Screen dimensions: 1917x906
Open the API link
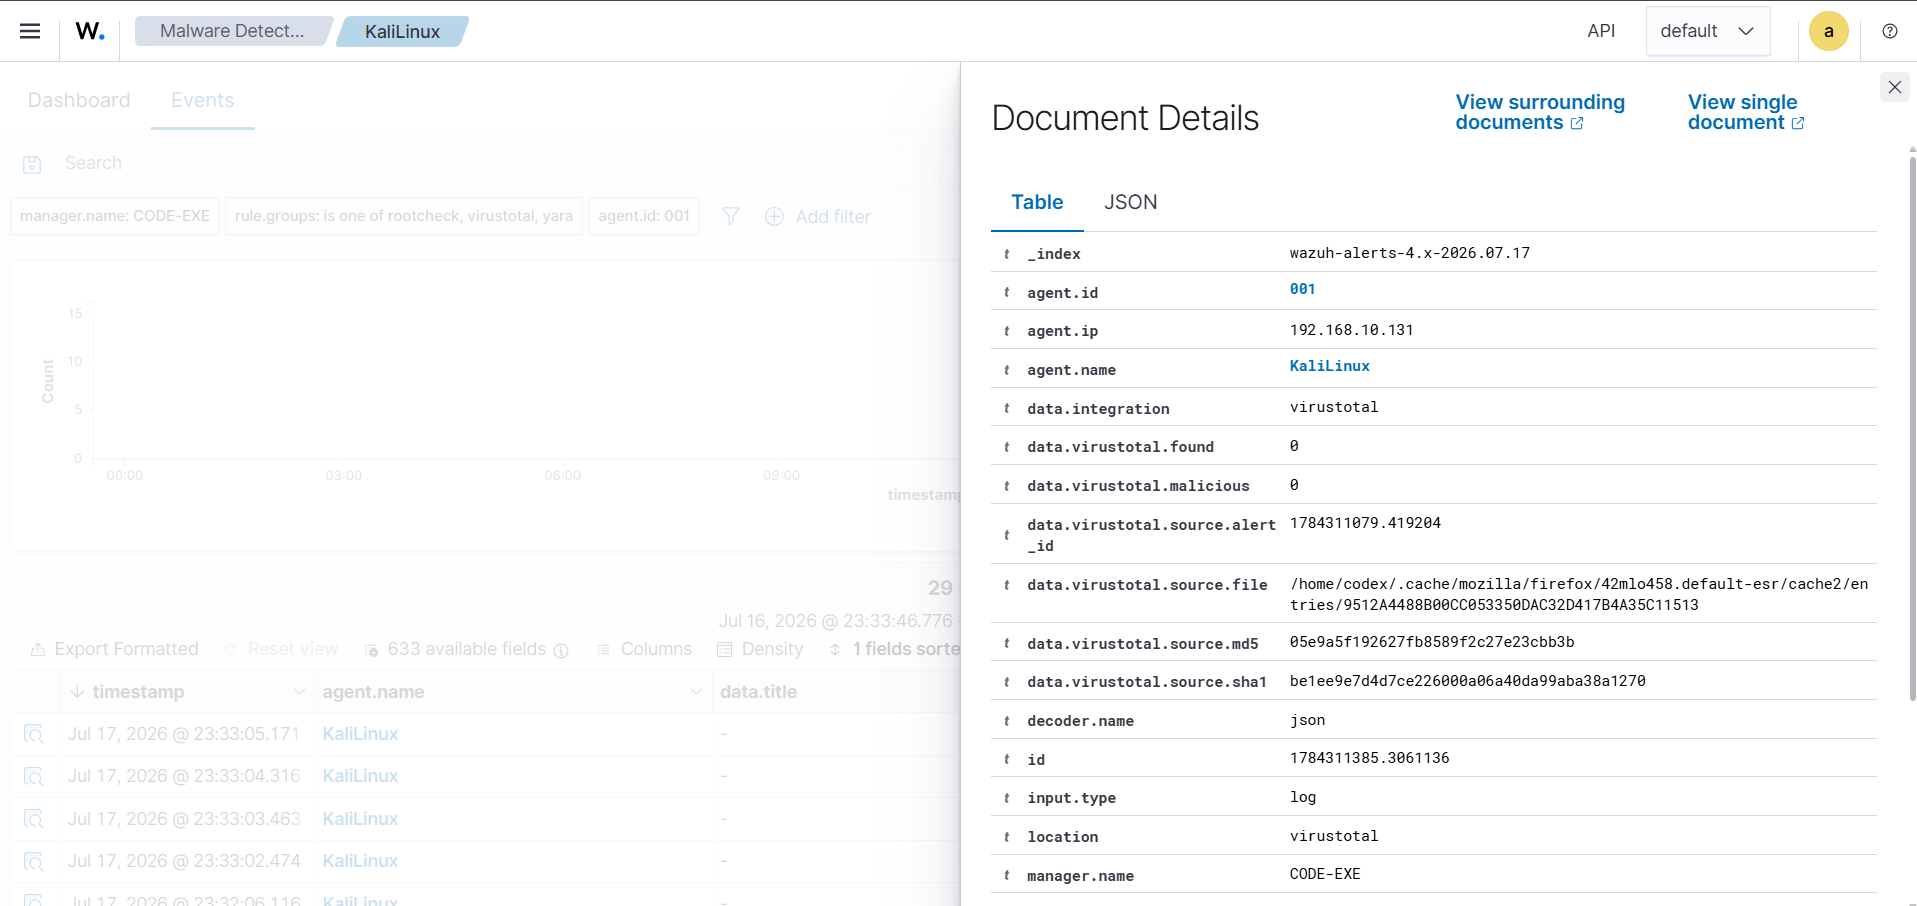tap(1601, 31)
